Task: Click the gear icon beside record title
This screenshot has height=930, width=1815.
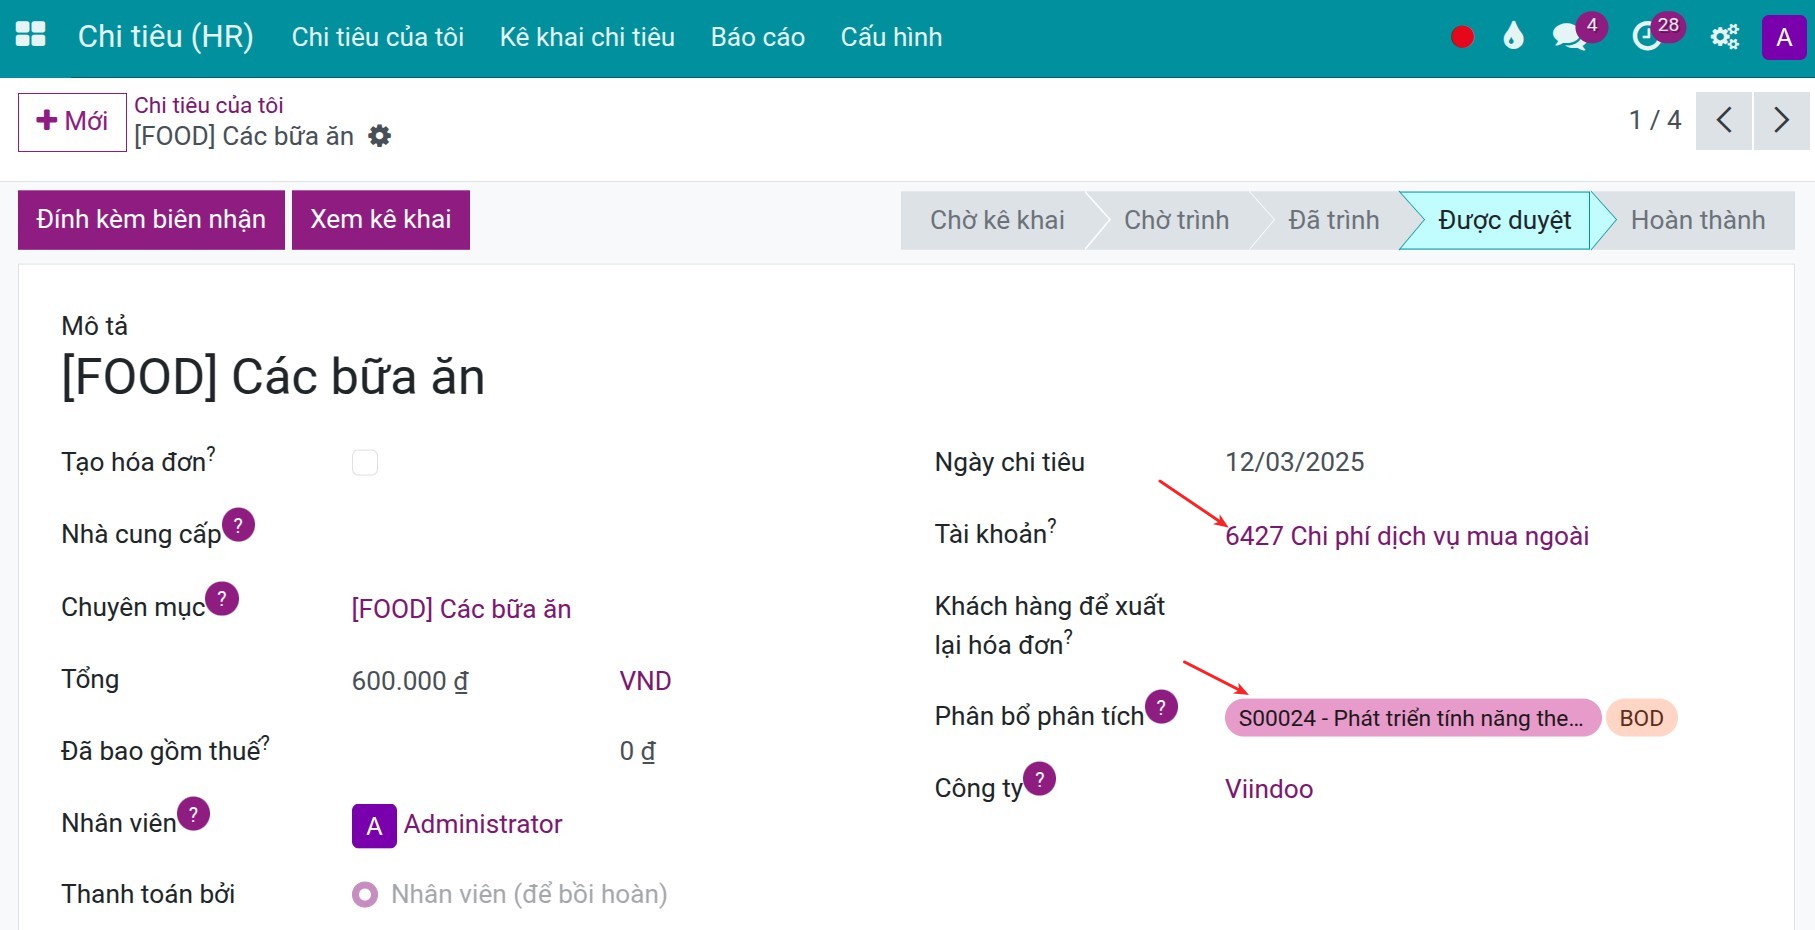Action: point(380,136)
